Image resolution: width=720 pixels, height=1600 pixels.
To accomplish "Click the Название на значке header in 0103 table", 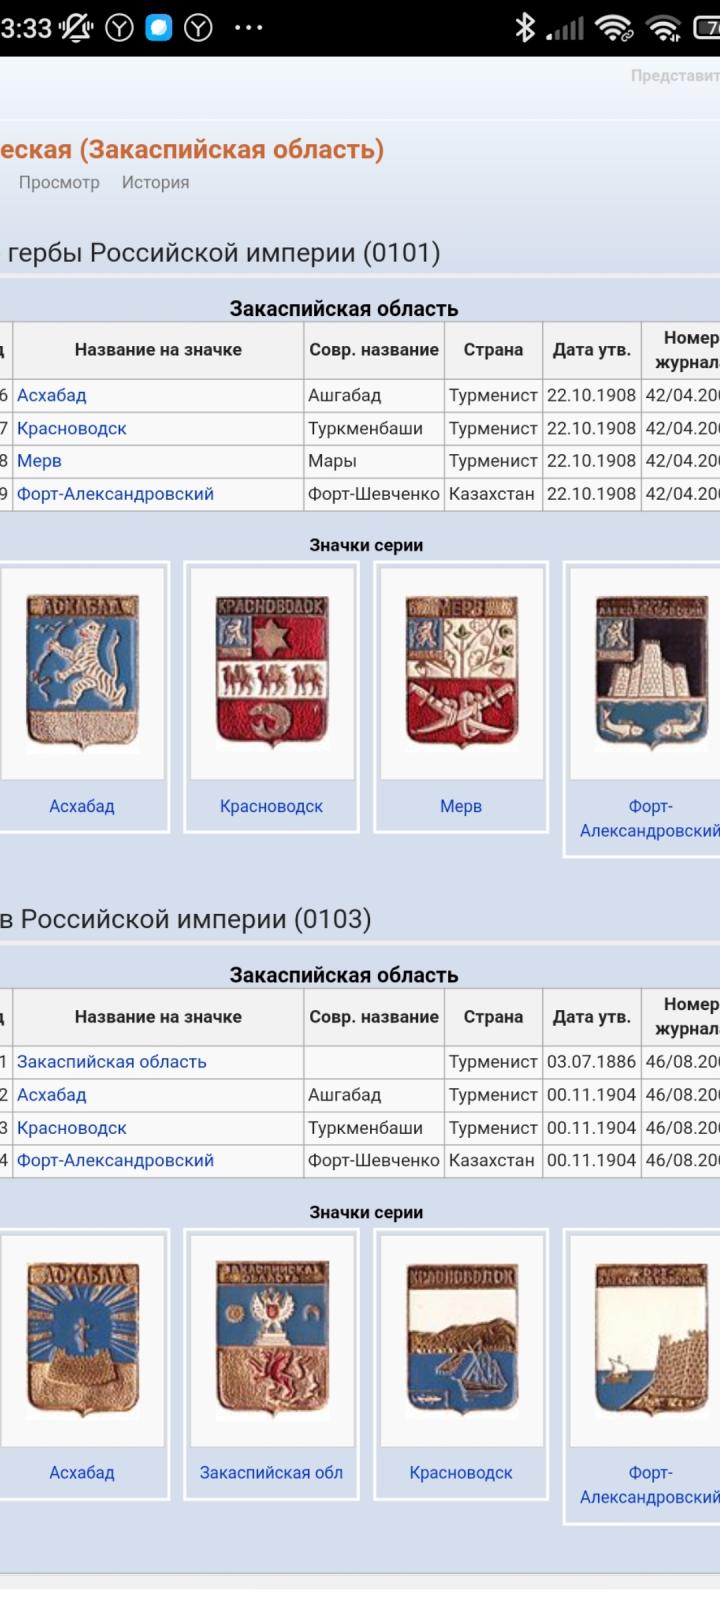I will pos(158,1017).
